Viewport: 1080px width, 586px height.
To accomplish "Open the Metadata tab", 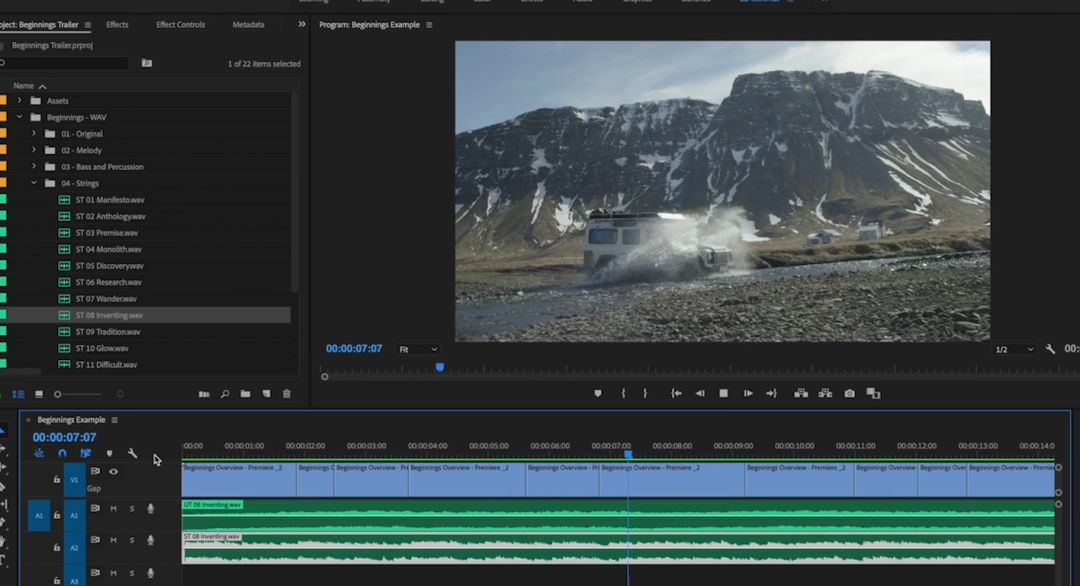I will [248, 25].
